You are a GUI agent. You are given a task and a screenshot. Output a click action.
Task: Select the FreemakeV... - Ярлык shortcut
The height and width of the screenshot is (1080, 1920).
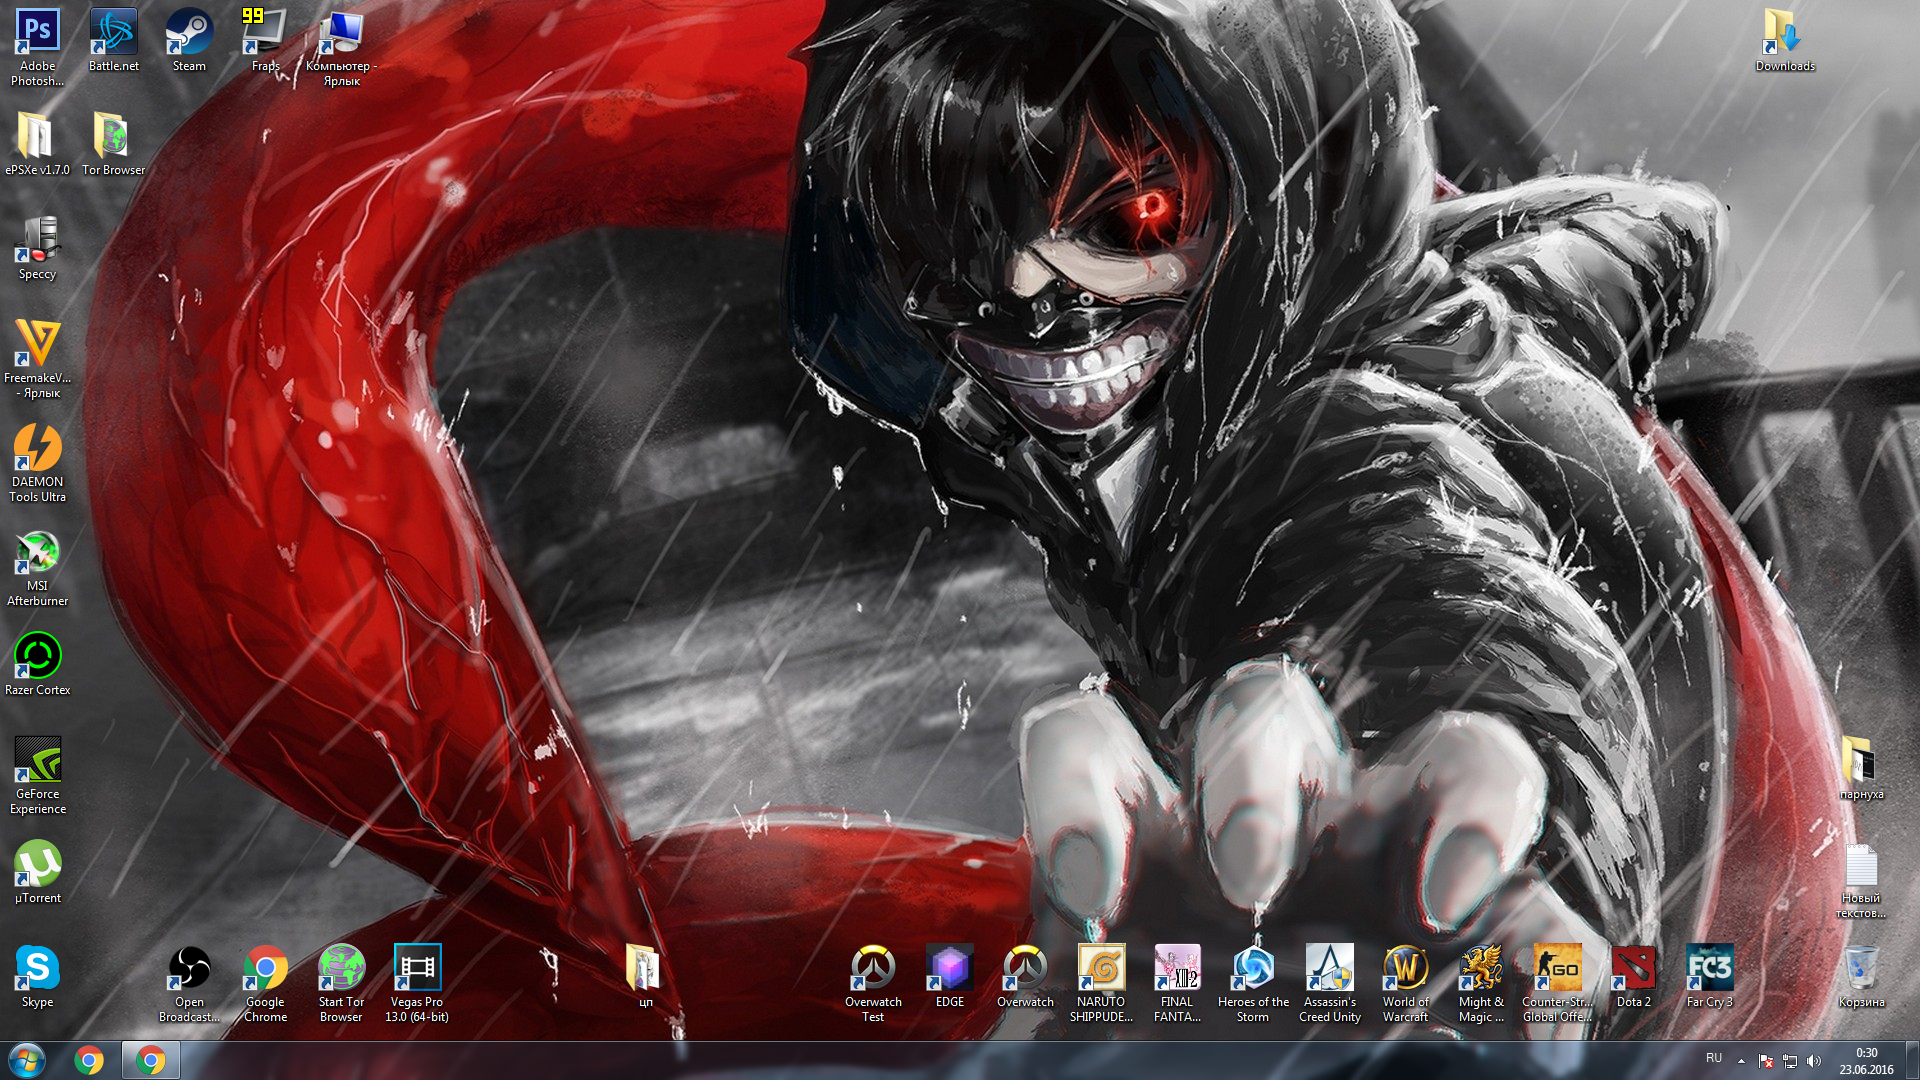(x=37, y=360)
